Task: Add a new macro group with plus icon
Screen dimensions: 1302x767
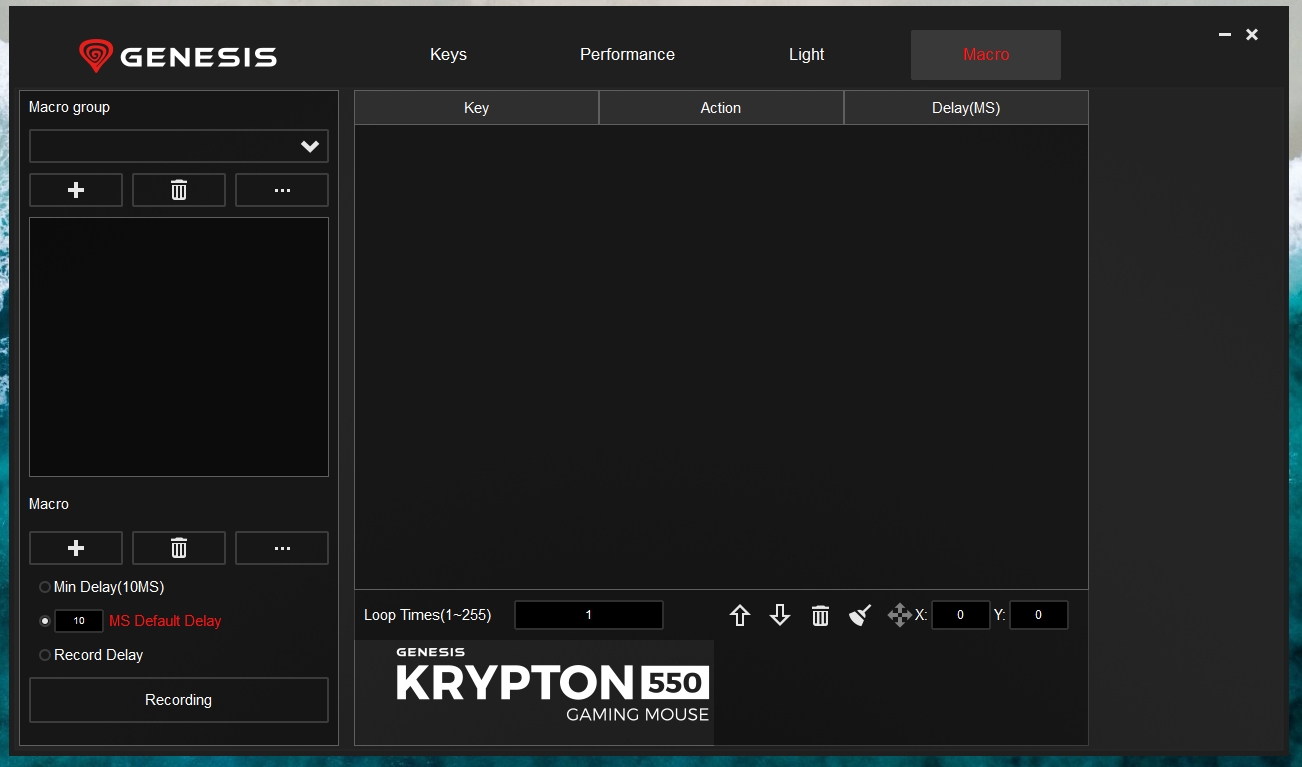Action: (x=76, y=190)
